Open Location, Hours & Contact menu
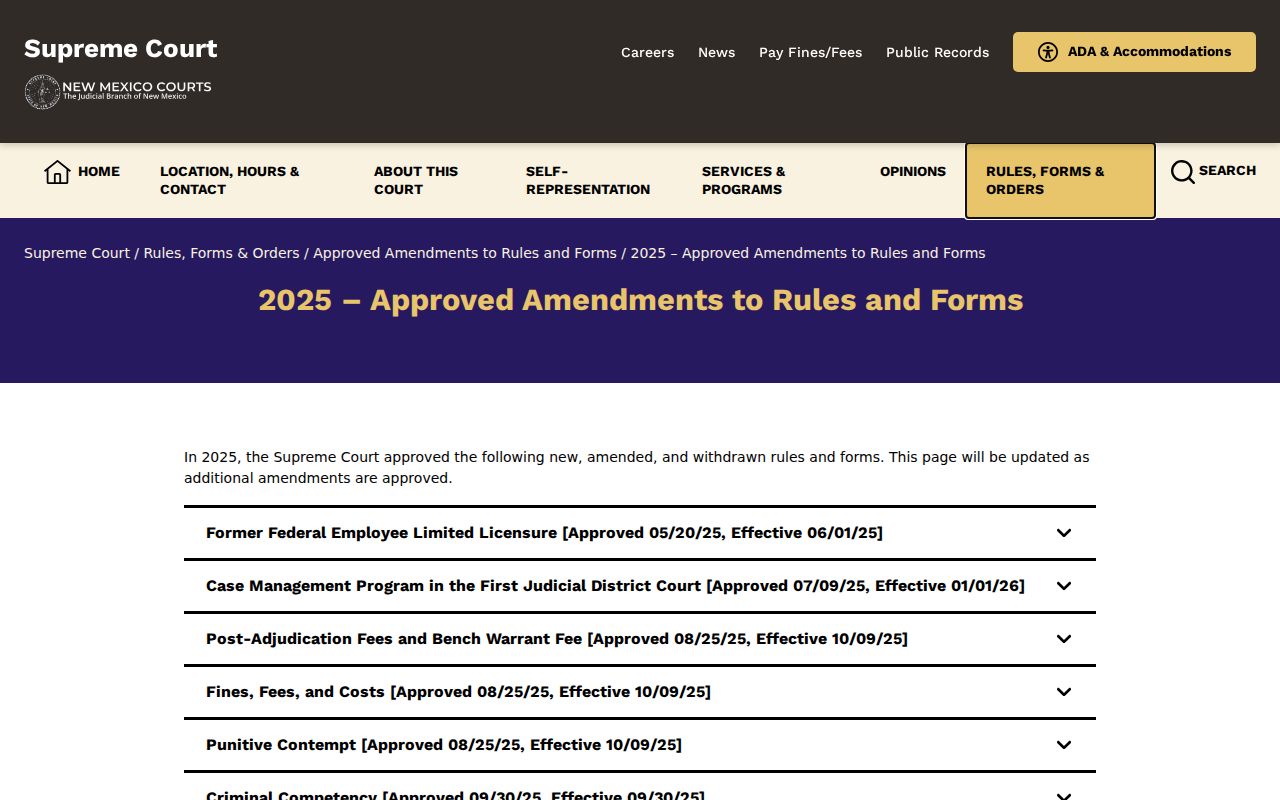The image size is (1280, 800). (x=230, y=180)
